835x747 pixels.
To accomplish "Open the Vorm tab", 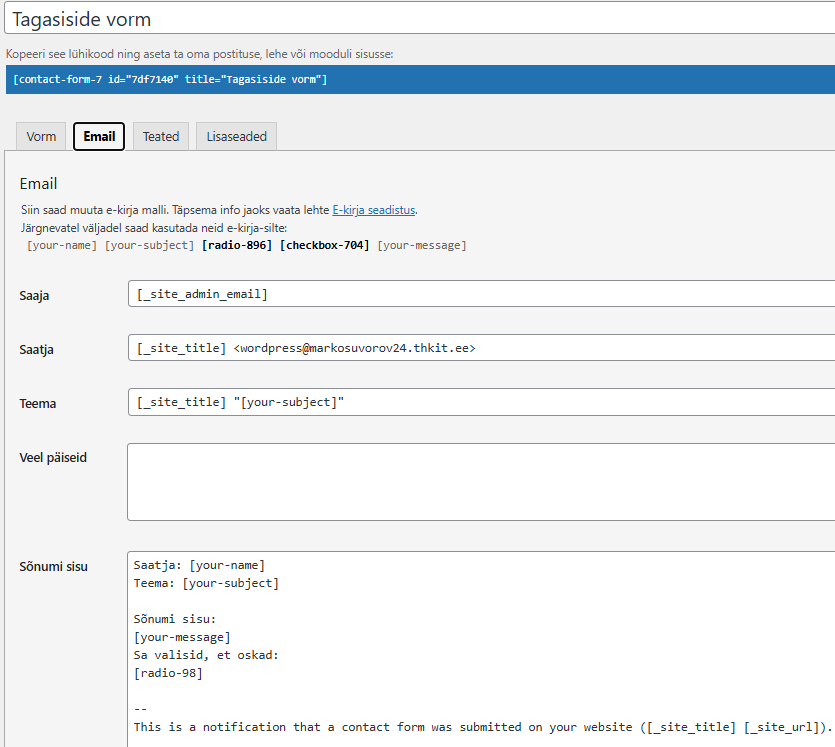I will 41,137.
